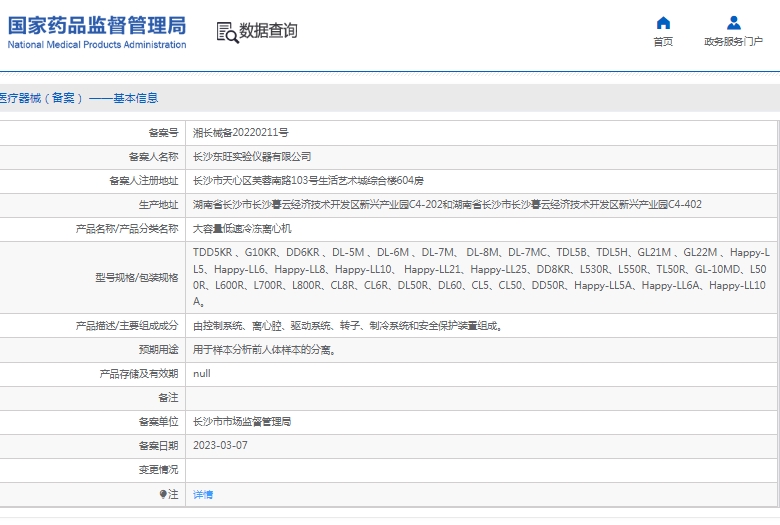Select intended use text 用于样本分析前人体样本的分离
This screenshot has width=780, height=525.
(265, 350)
